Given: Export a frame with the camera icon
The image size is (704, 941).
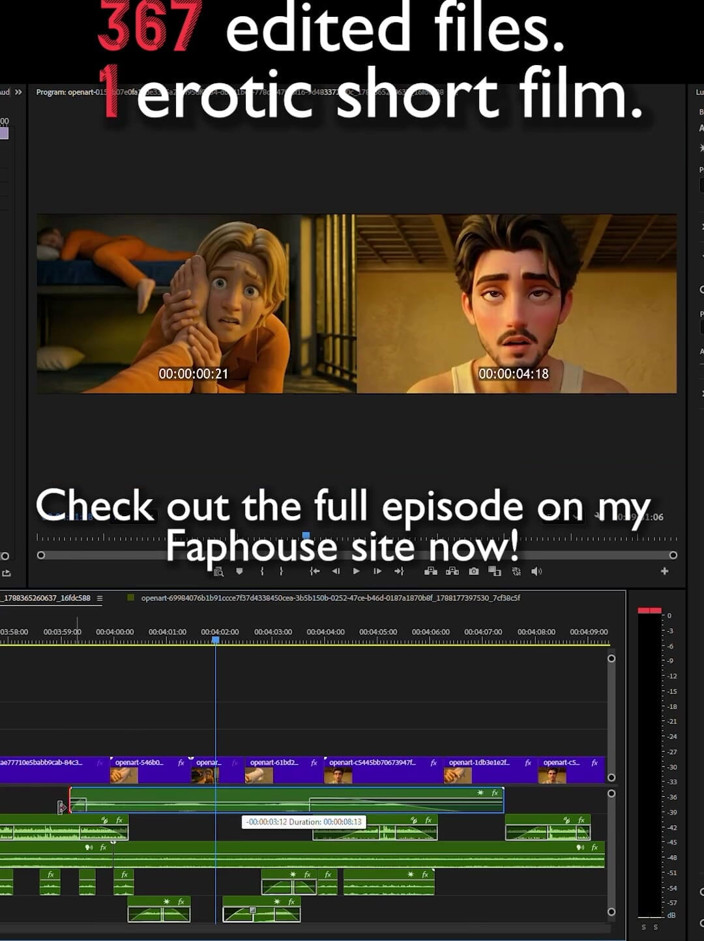Looking at the screenshot, I should [474, 571].
